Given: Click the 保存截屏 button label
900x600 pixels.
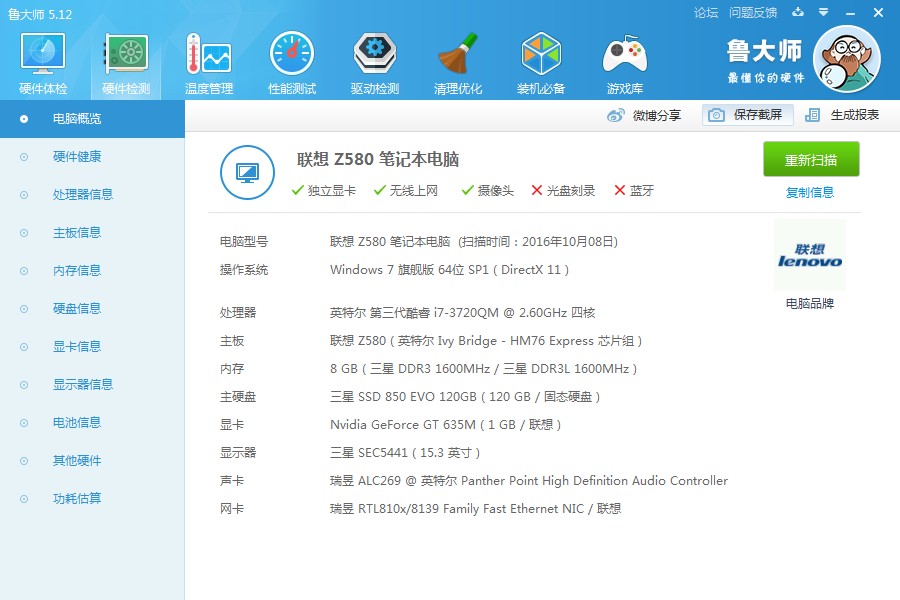Looking at the screenshot, I should point(757,115).
